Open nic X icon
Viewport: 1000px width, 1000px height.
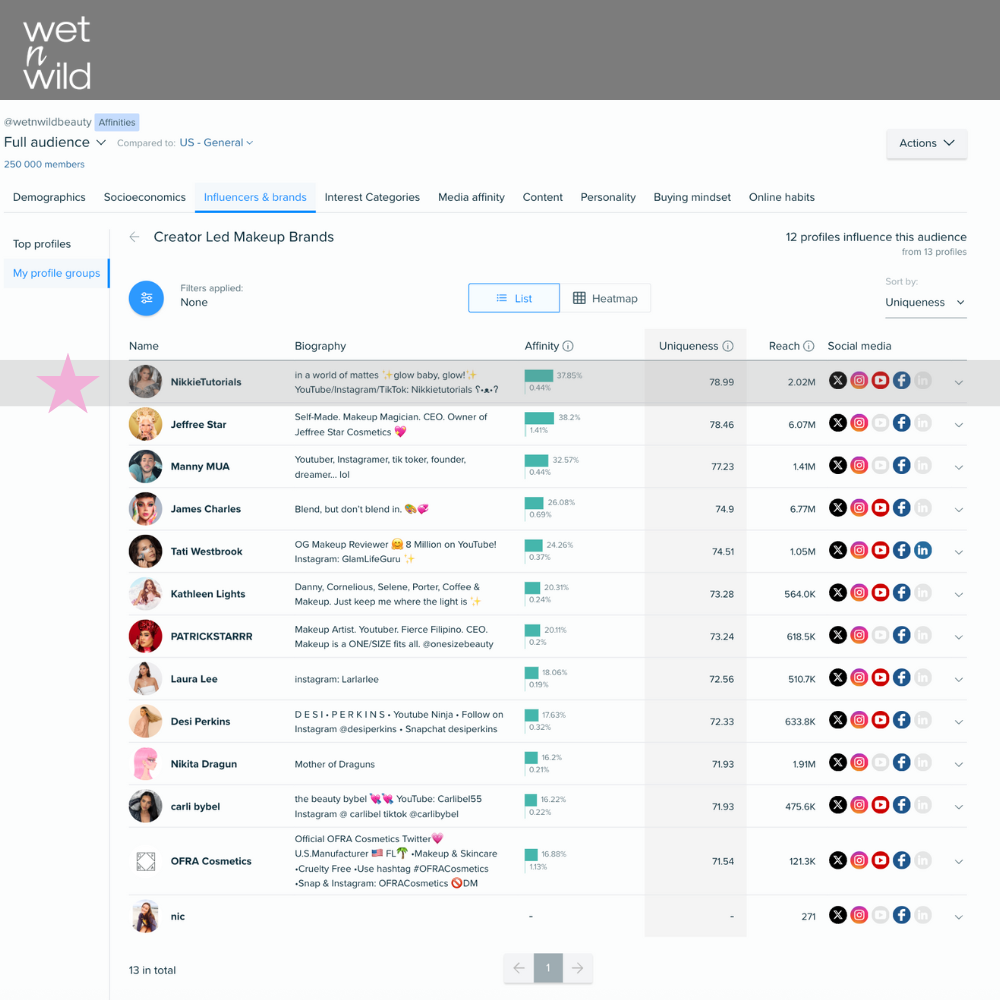coord(838,915)
